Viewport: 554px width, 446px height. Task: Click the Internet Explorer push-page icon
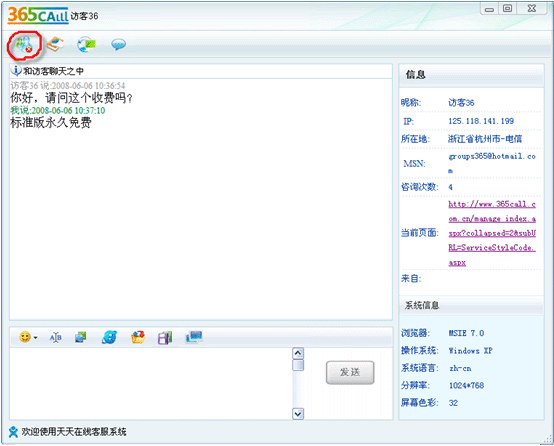[109, 338]
